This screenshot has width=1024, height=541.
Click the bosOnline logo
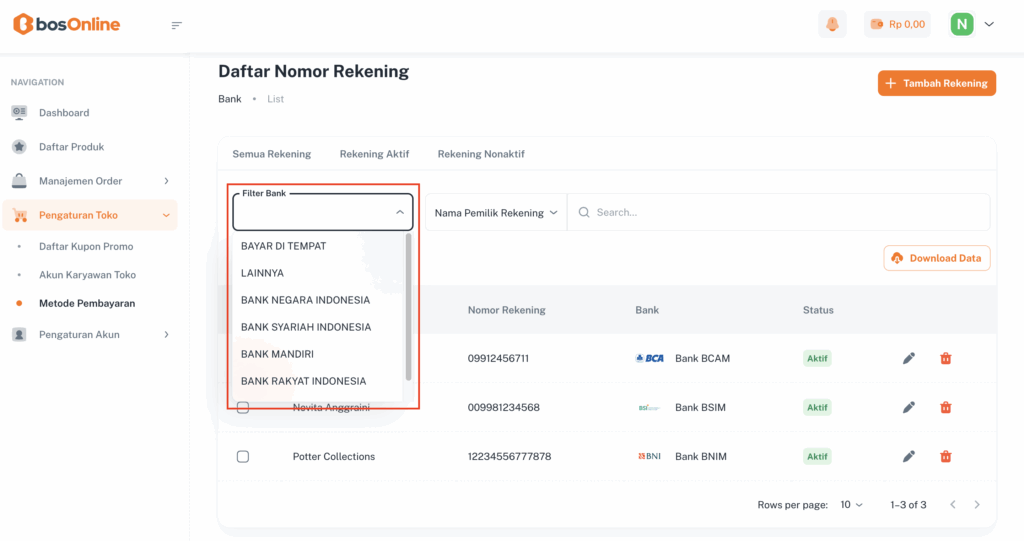point(66,24)
